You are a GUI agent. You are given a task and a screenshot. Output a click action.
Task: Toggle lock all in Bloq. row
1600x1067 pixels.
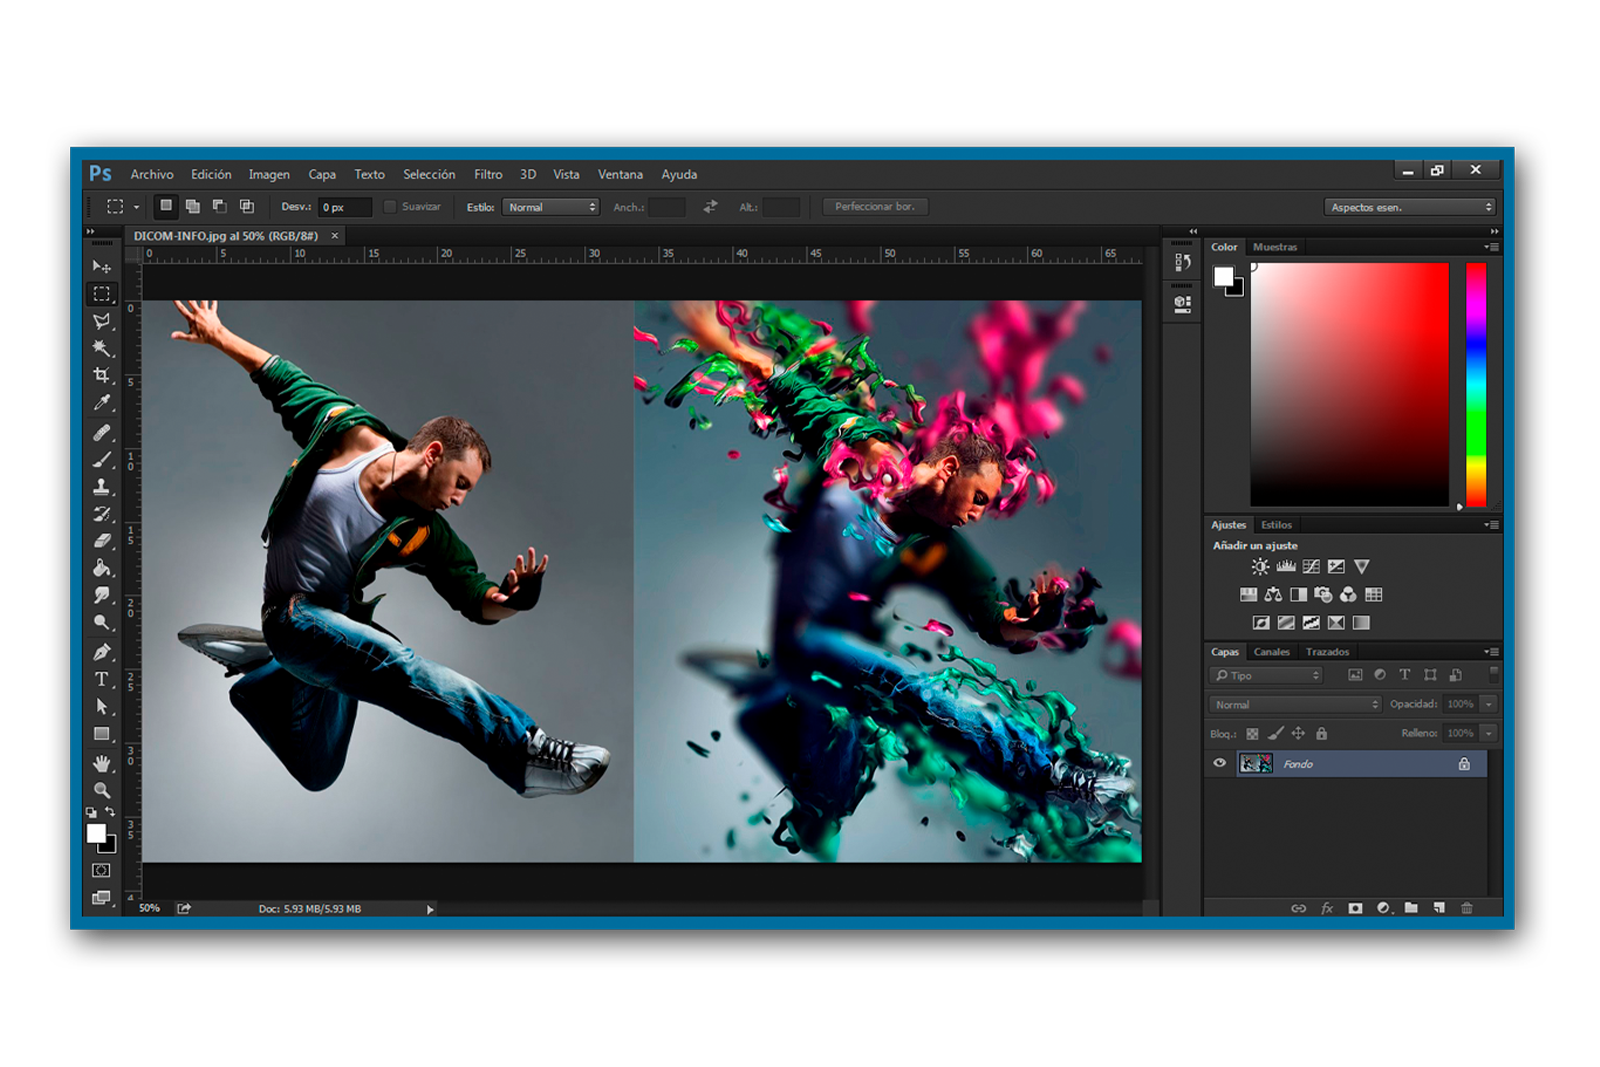tap(1321, 733)
